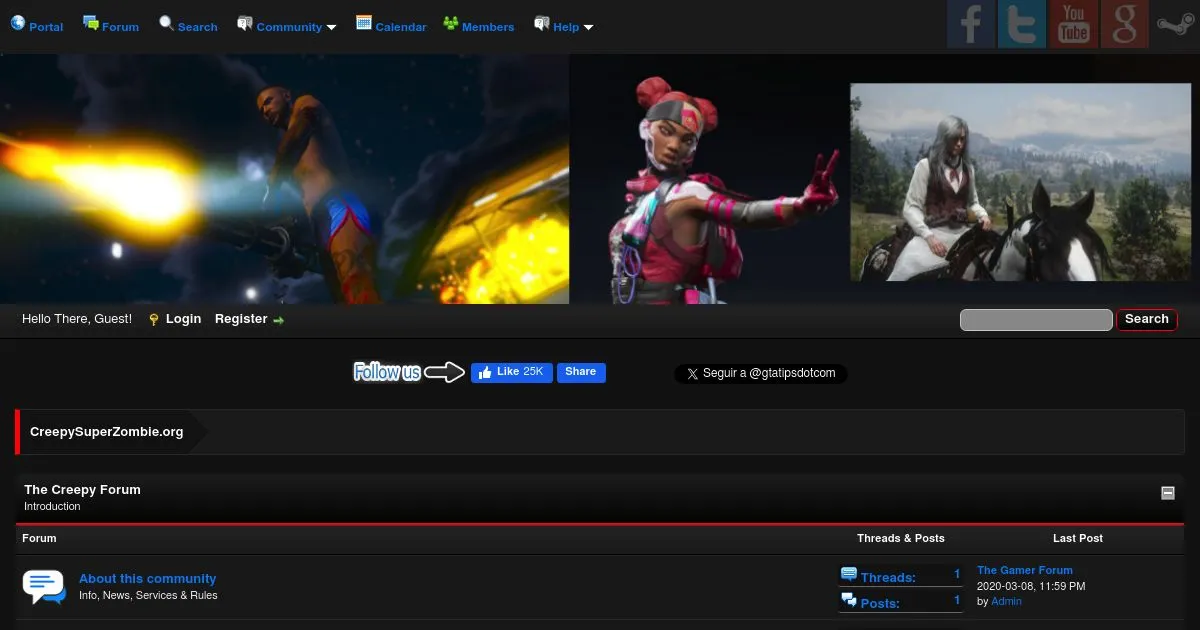Screen dimensions: 1200x630
Task: Click the Calendar icon in navigation
Action: point(364,23)
